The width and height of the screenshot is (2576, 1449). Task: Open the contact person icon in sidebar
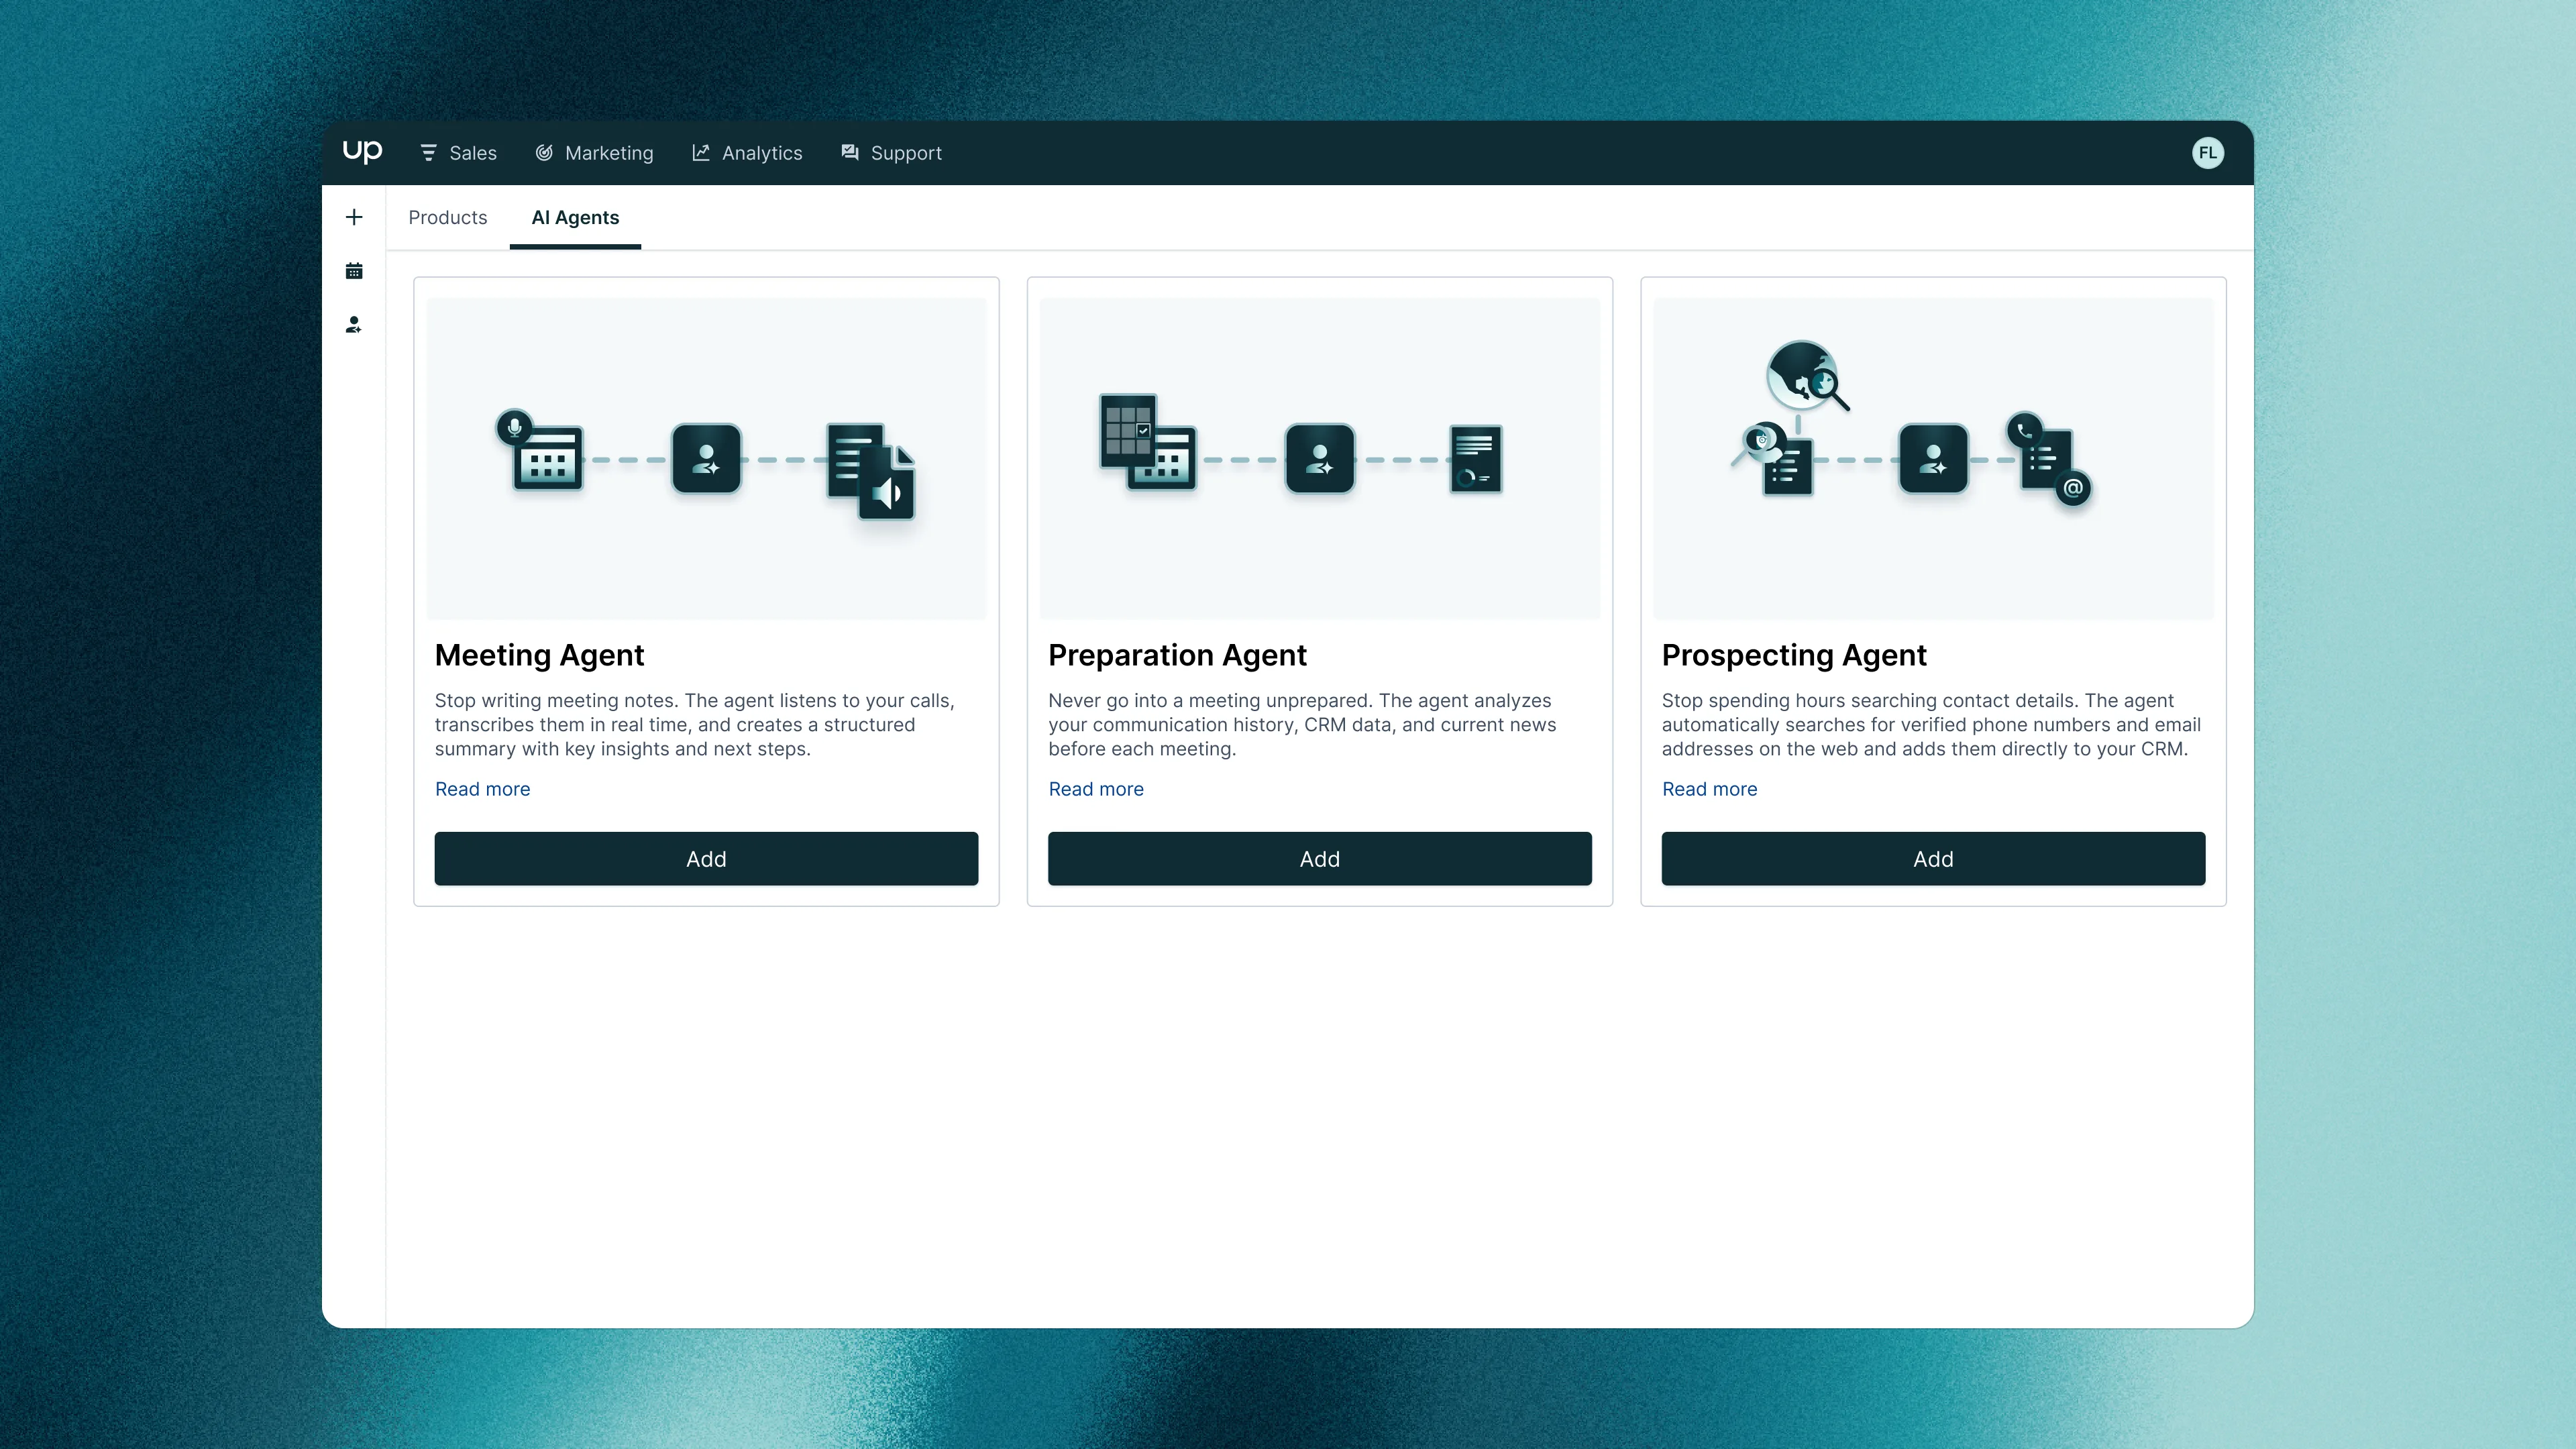coord(354,325)
